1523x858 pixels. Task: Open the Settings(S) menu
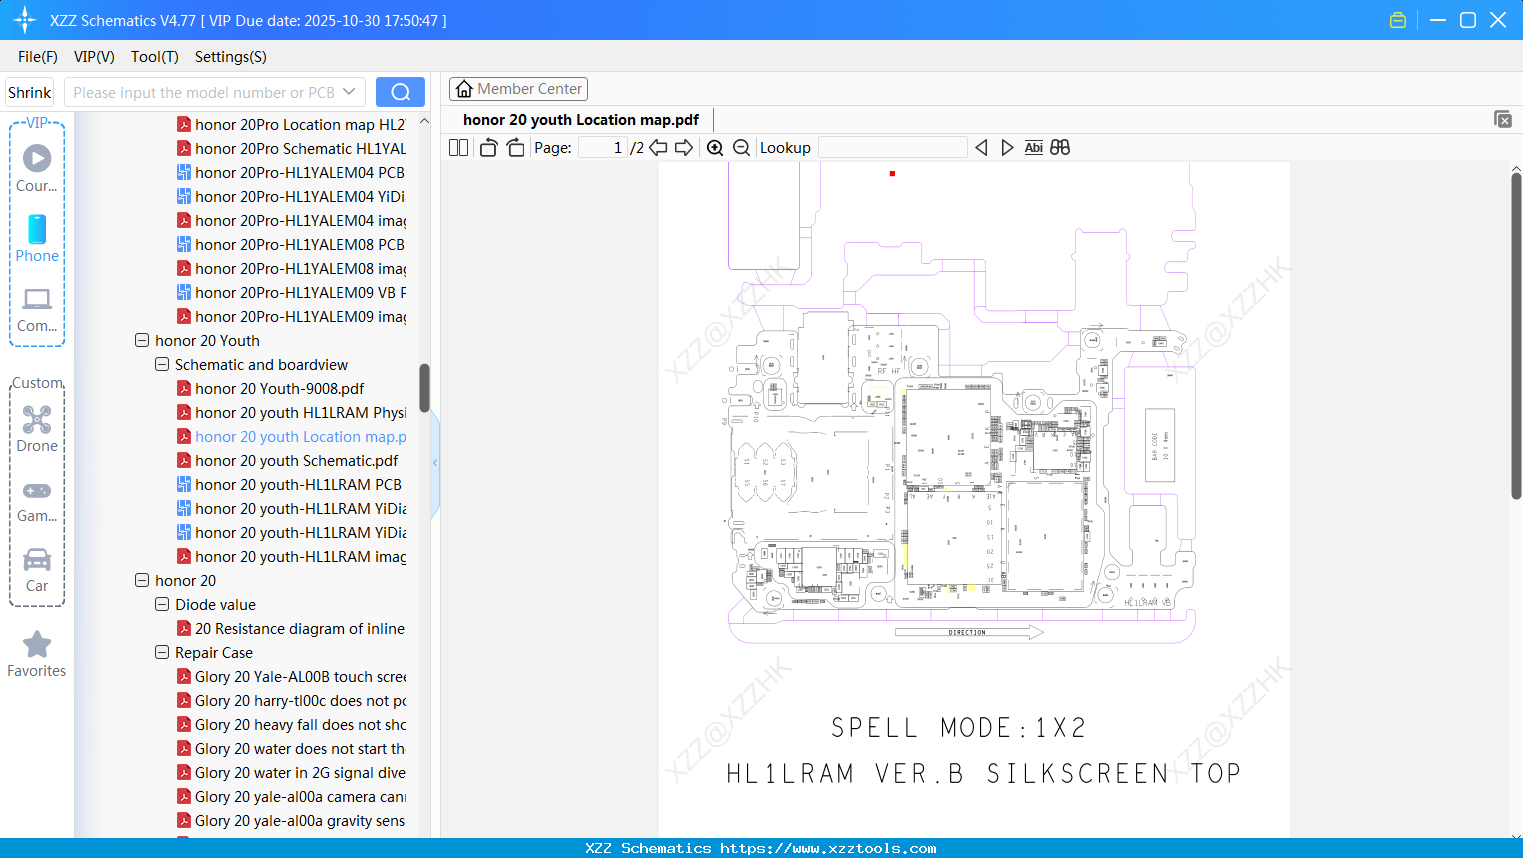(231, 57)
